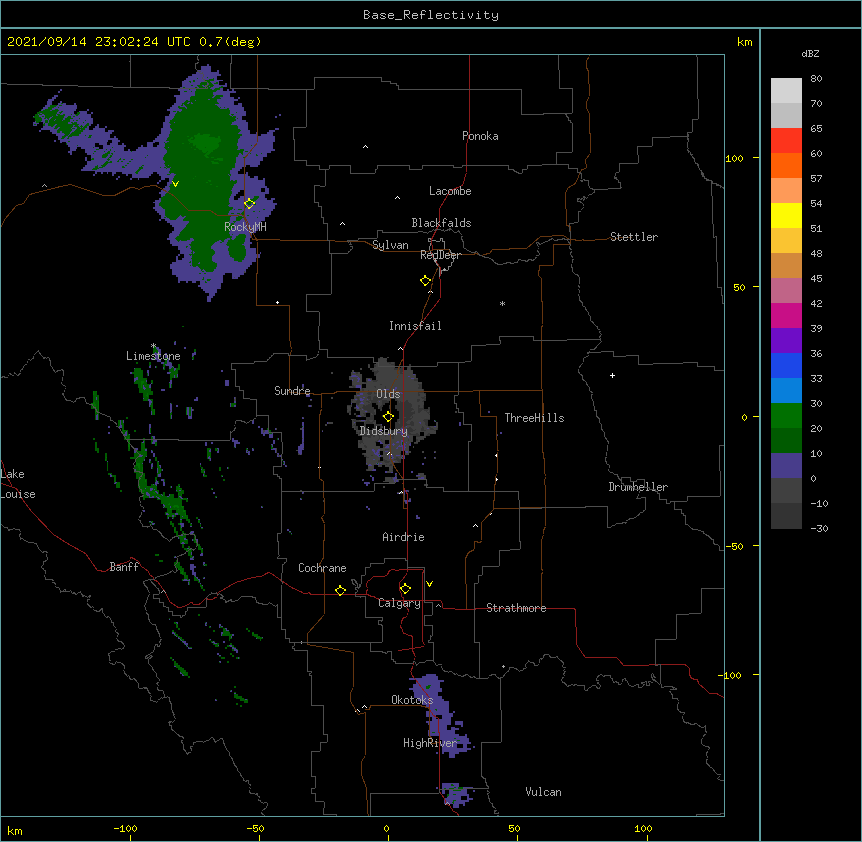The image size is (862, 842).
Task: Click the yellow diamond marker south of RedDeer
Action: point(425,281)
